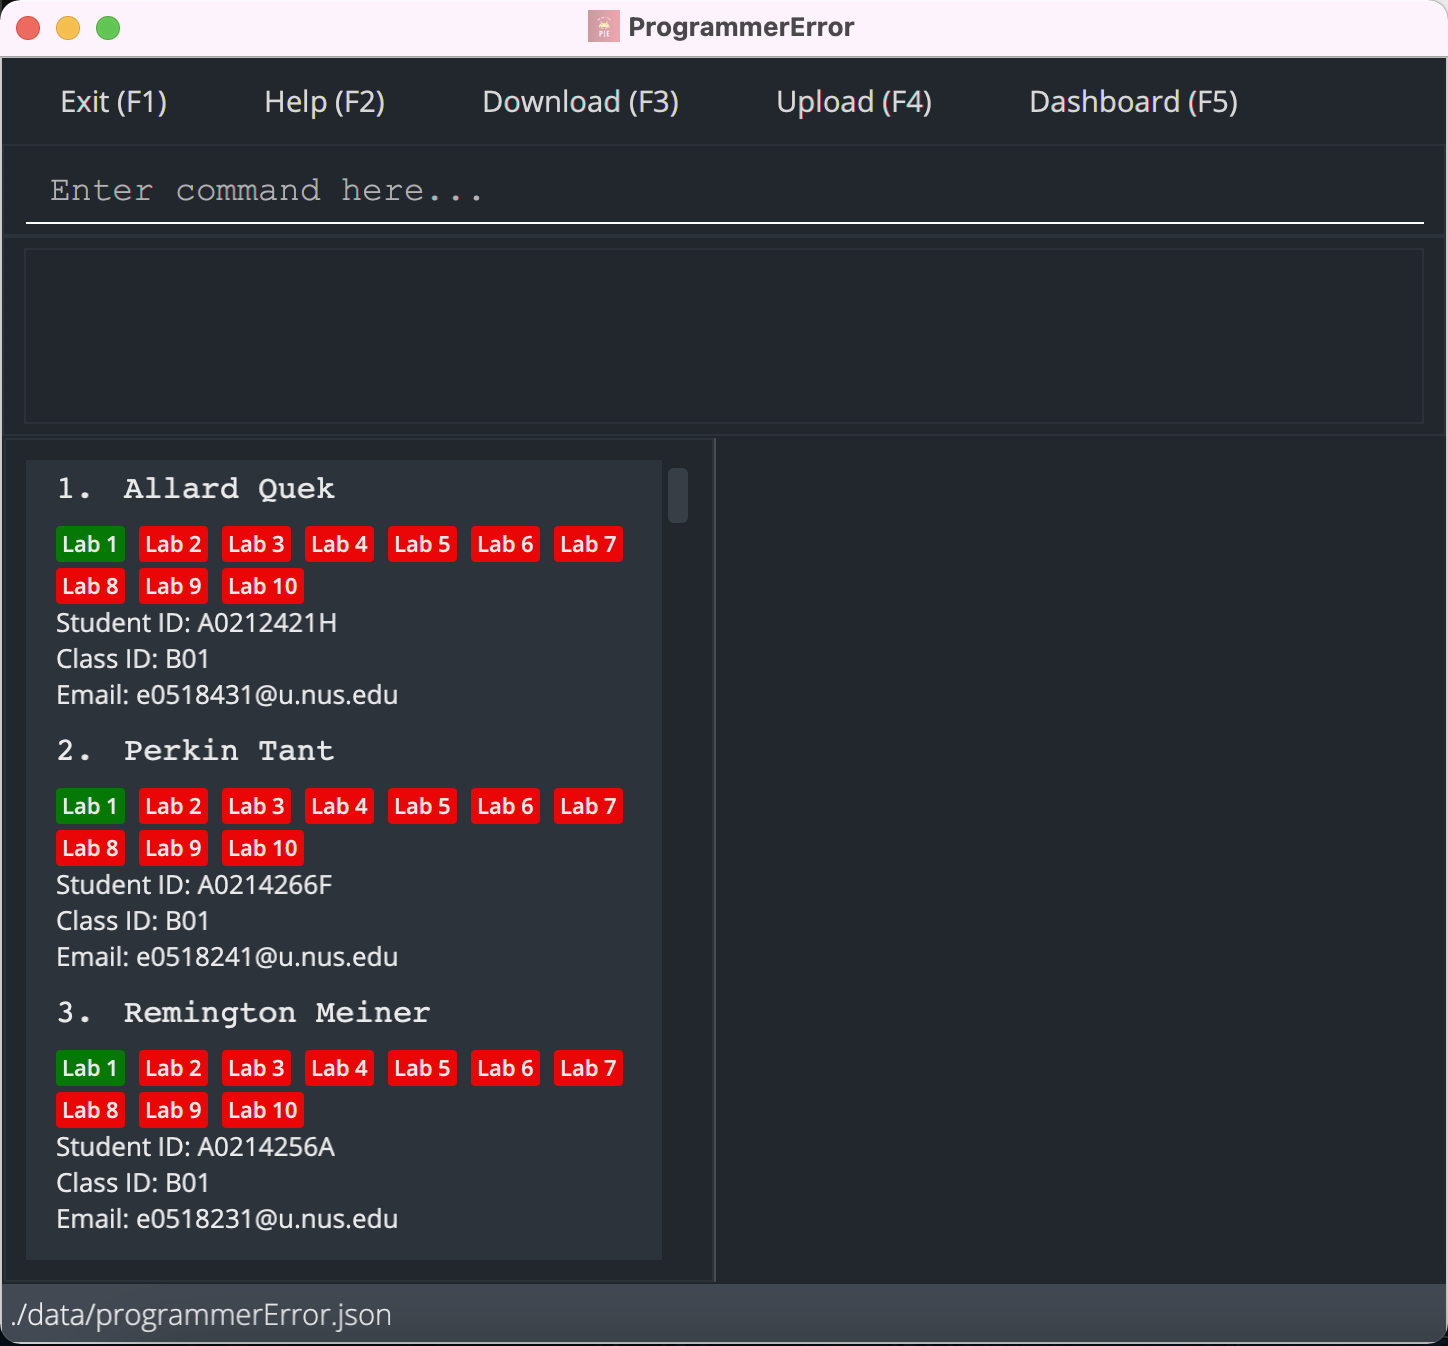Click Lab 9 tag under Perkin Tant
The image size is (1448, 1346).
173,848
